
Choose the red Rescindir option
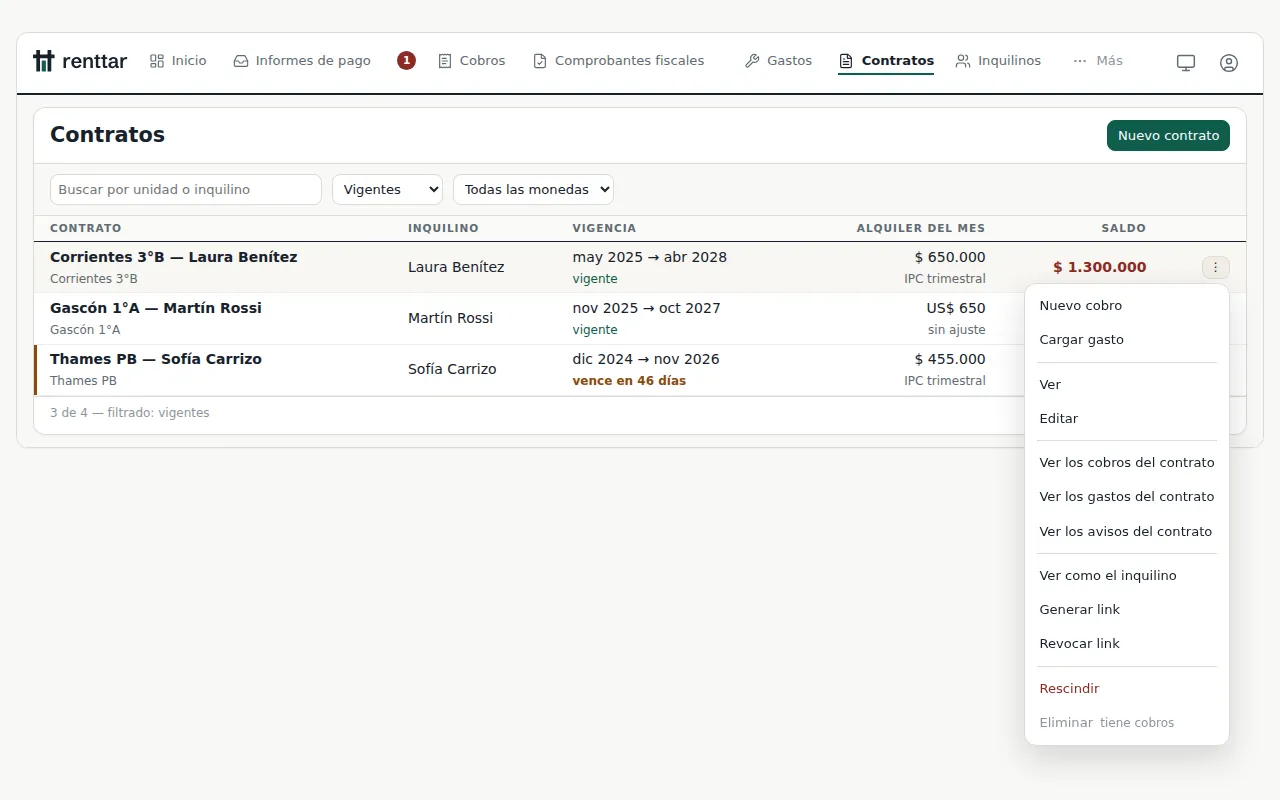click(x=1127, y=689)
